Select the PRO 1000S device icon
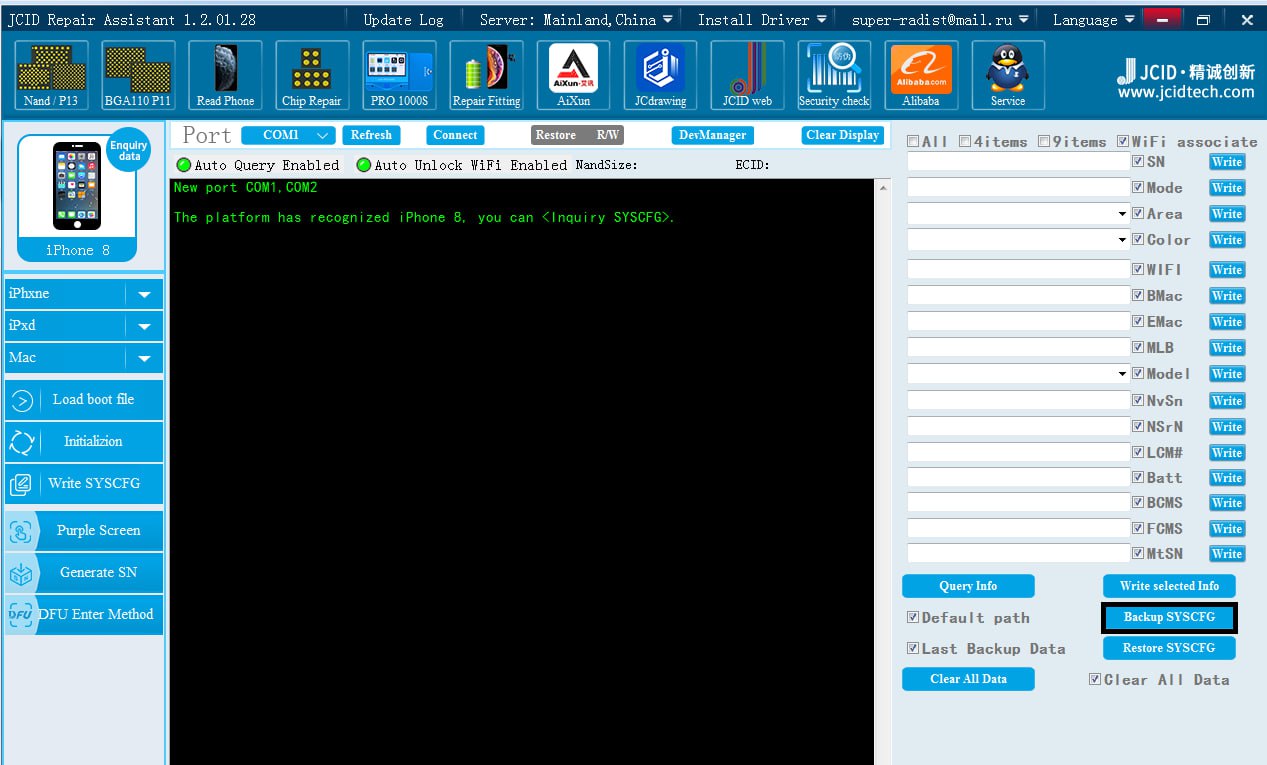The image size is (1267, 765). [x=399, y=75]
